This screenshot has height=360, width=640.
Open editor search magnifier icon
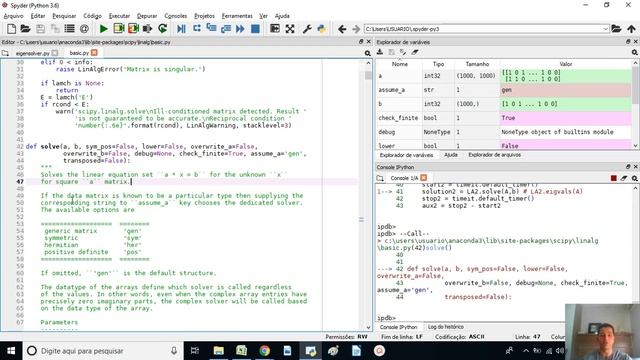tap(367, 53)
